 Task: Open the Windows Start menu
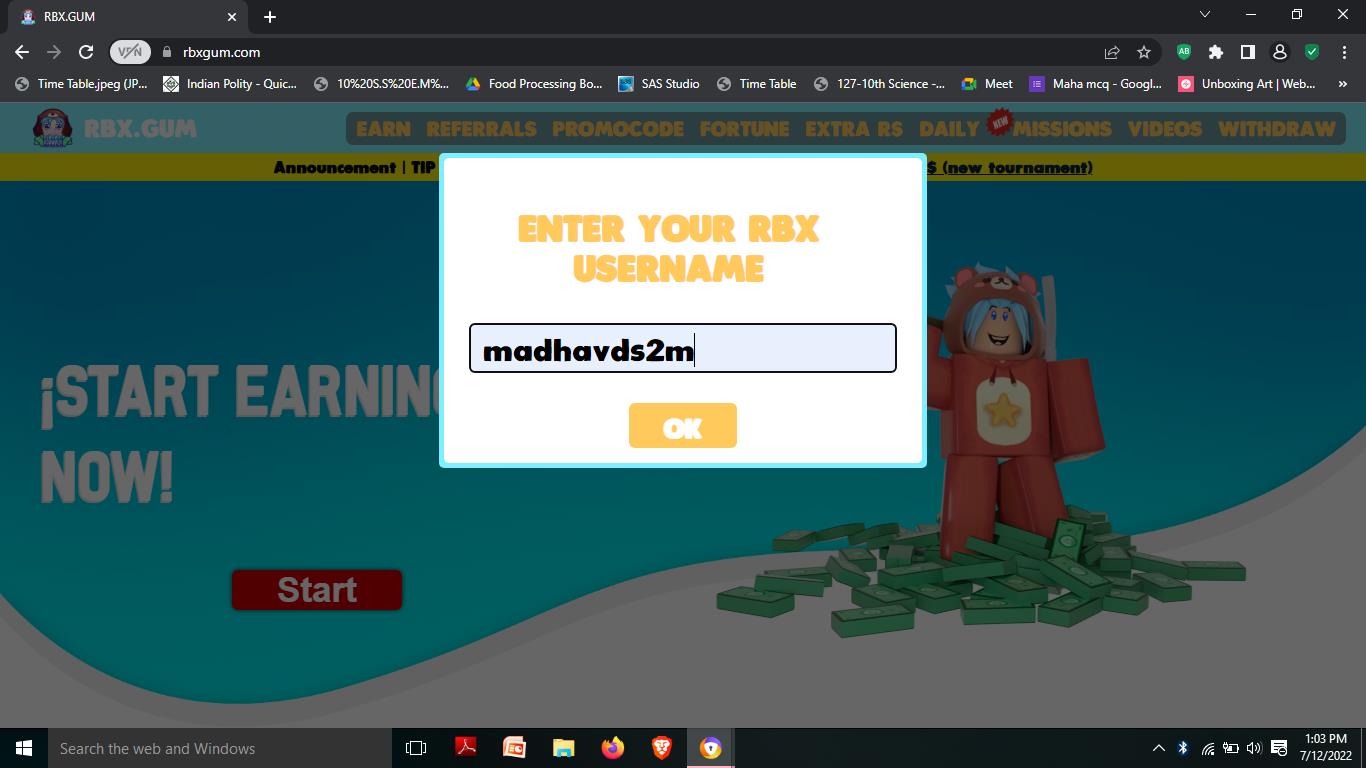point(24,748)
